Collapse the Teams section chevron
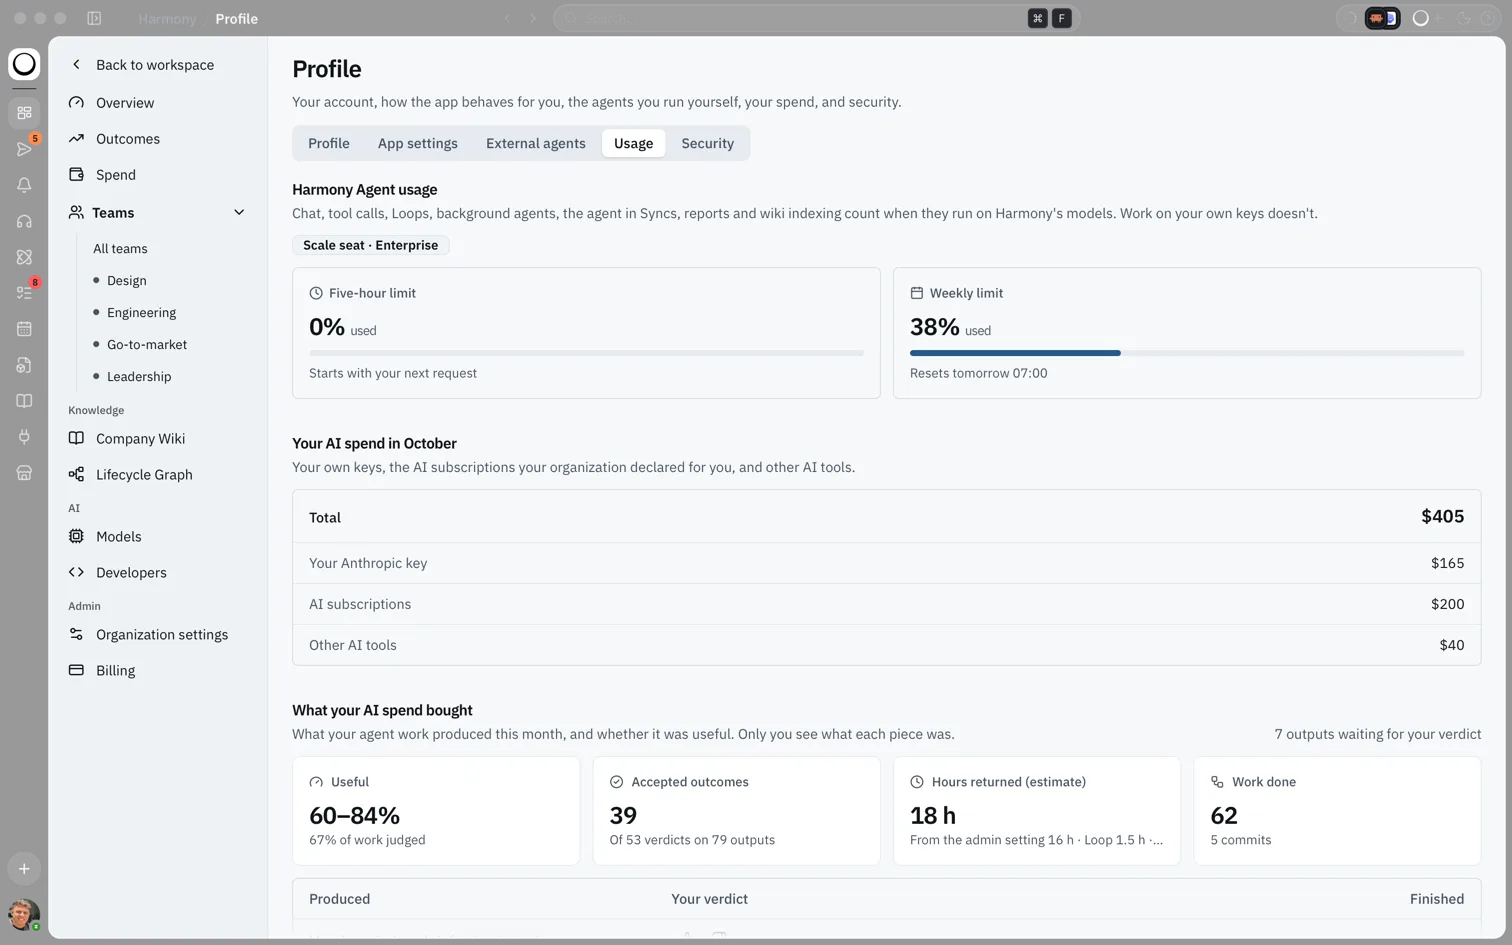This screenshot has width=1512, height=945. (x=239, y=212)
